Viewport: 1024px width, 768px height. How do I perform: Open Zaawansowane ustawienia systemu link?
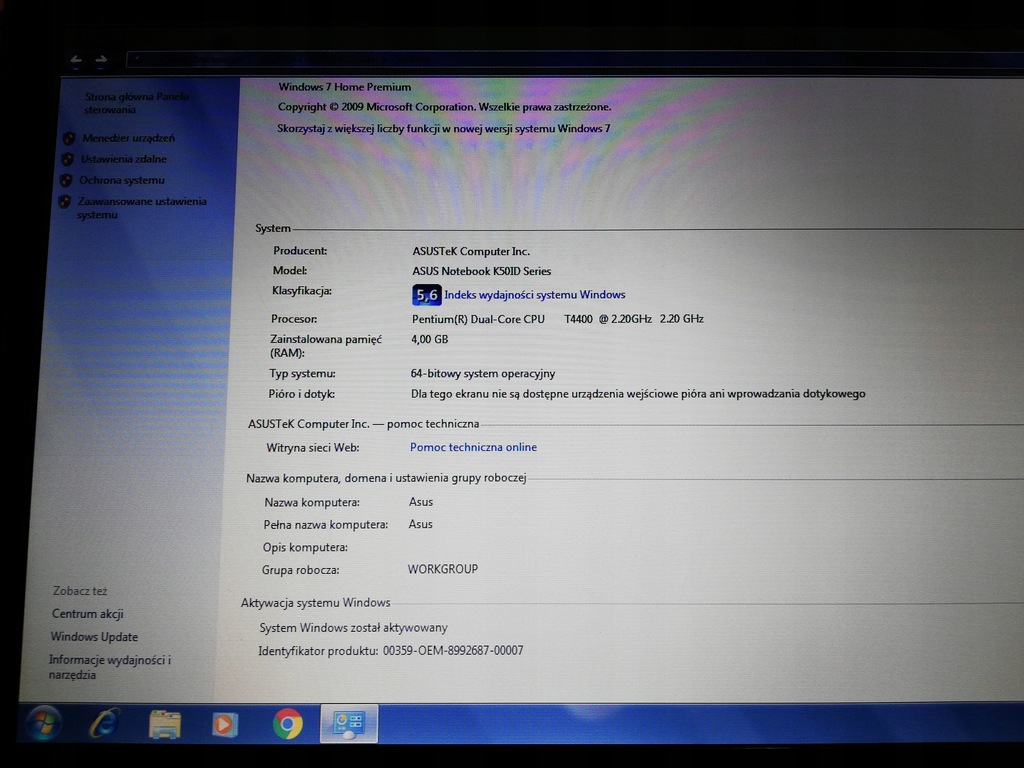141,208
